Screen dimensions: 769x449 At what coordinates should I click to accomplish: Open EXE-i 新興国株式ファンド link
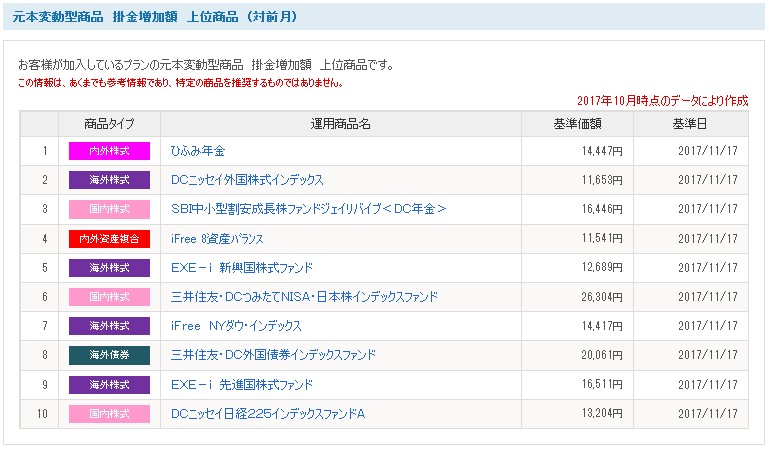click(242, 268)
